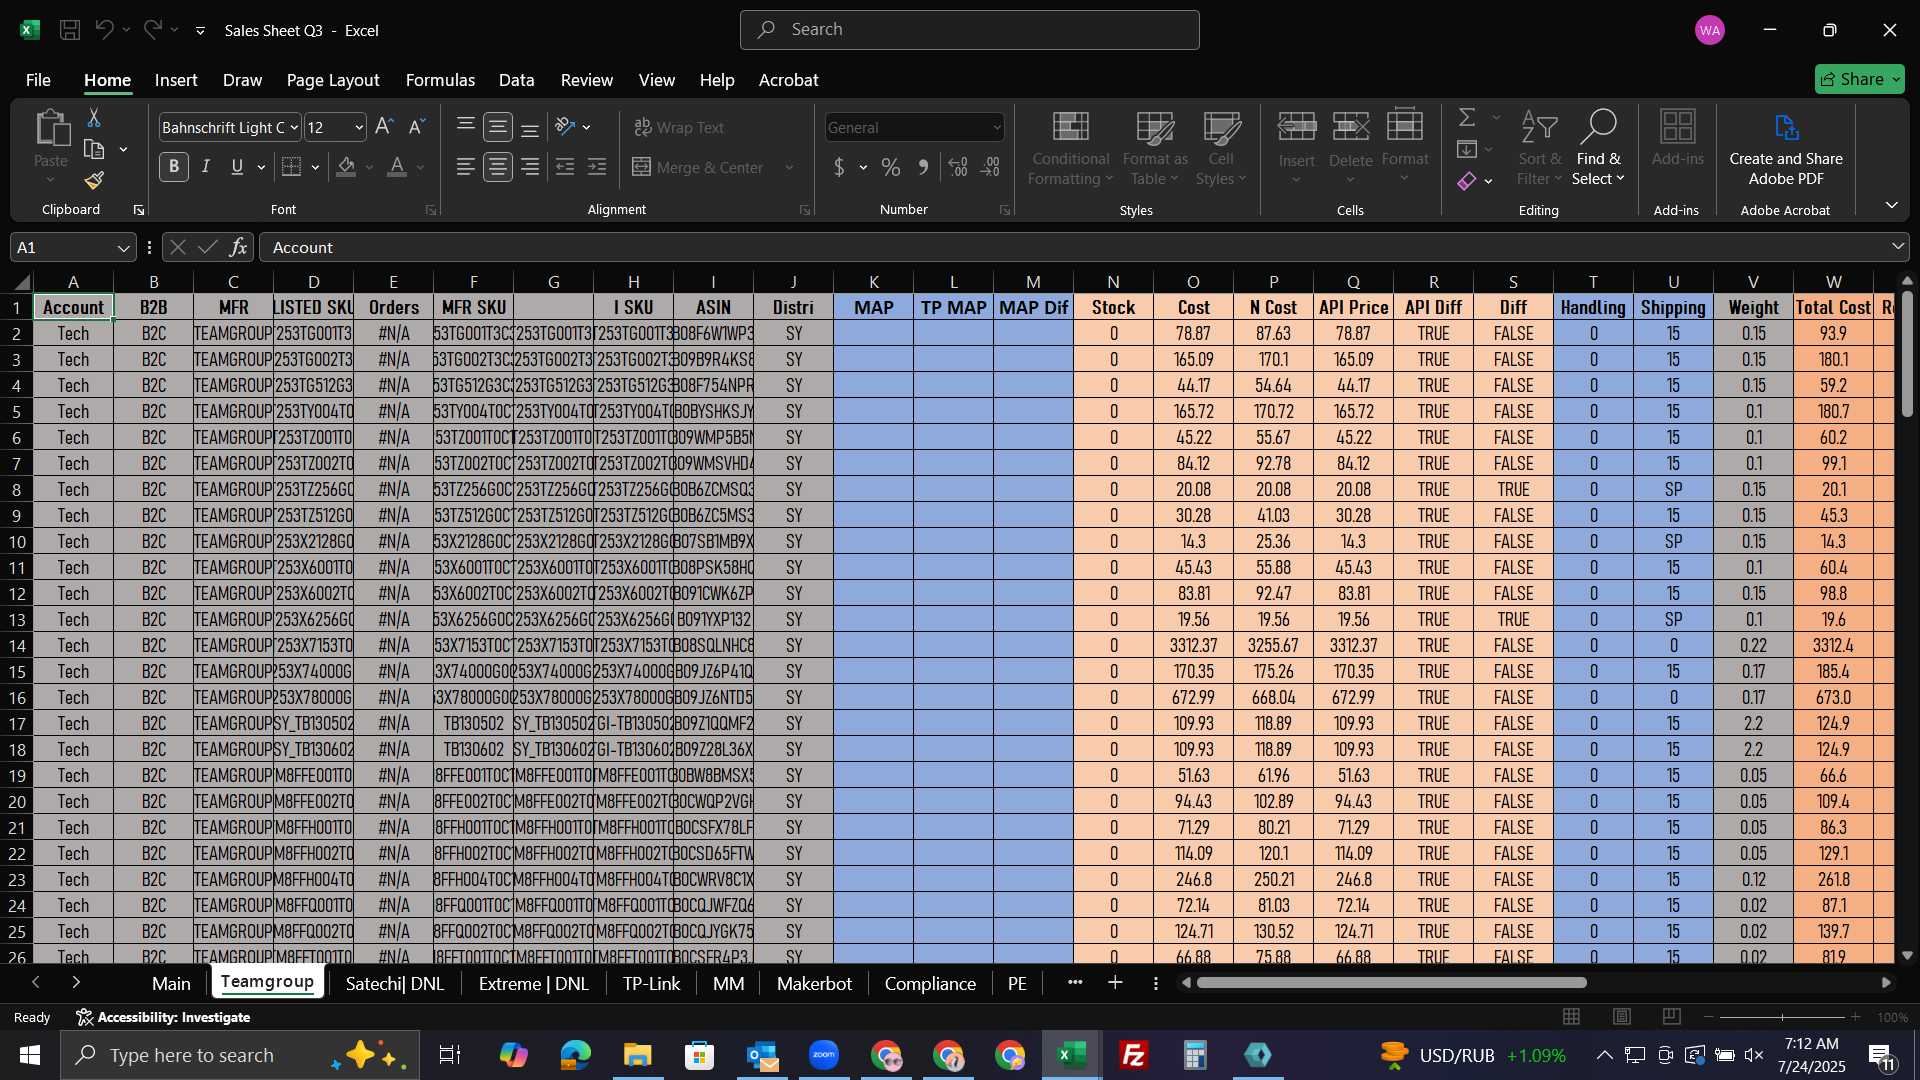
Task: Click the Cut scissors icon
Action: coord(94,118)
